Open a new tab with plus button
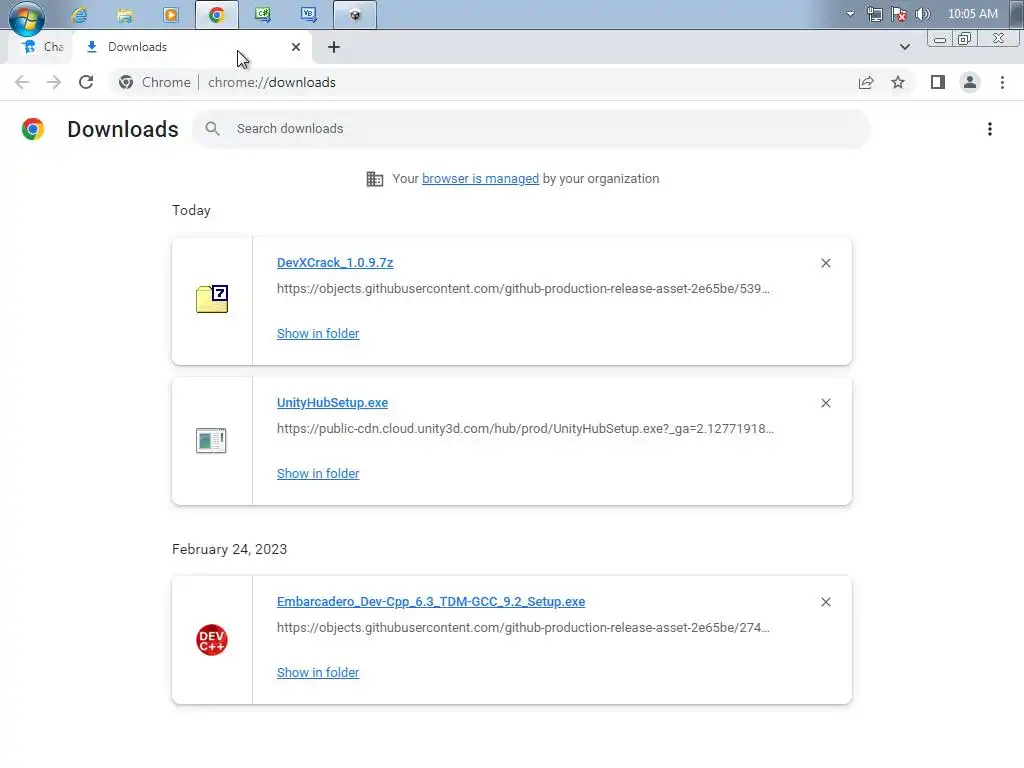This screenshot has height=768, width=1024. pos(334,47)
